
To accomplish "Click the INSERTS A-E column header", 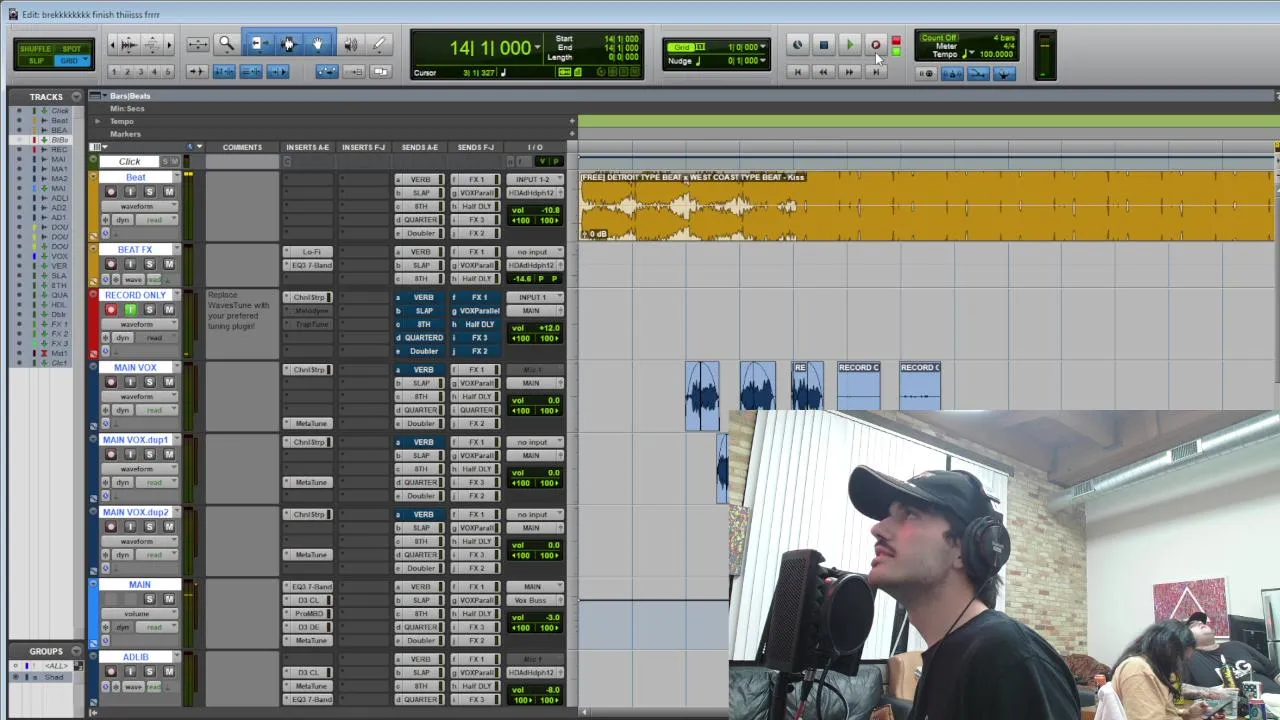I will (307, 147).
